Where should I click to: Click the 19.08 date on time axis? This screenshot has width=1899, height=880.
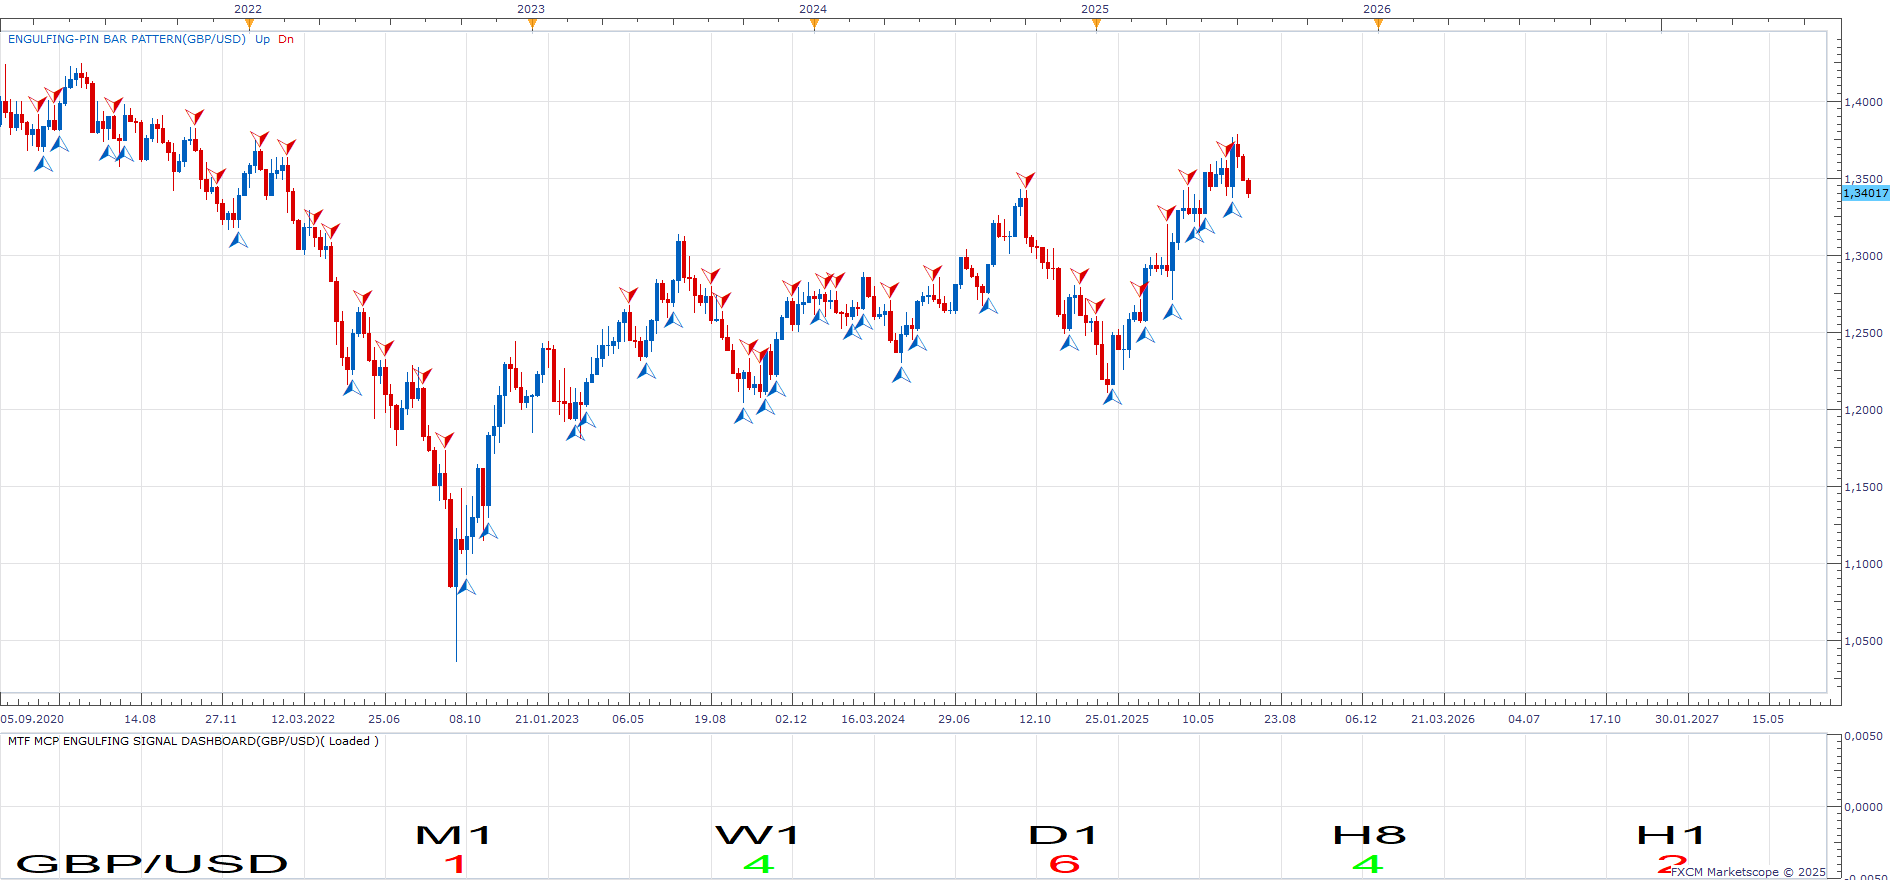click(710, 719)
